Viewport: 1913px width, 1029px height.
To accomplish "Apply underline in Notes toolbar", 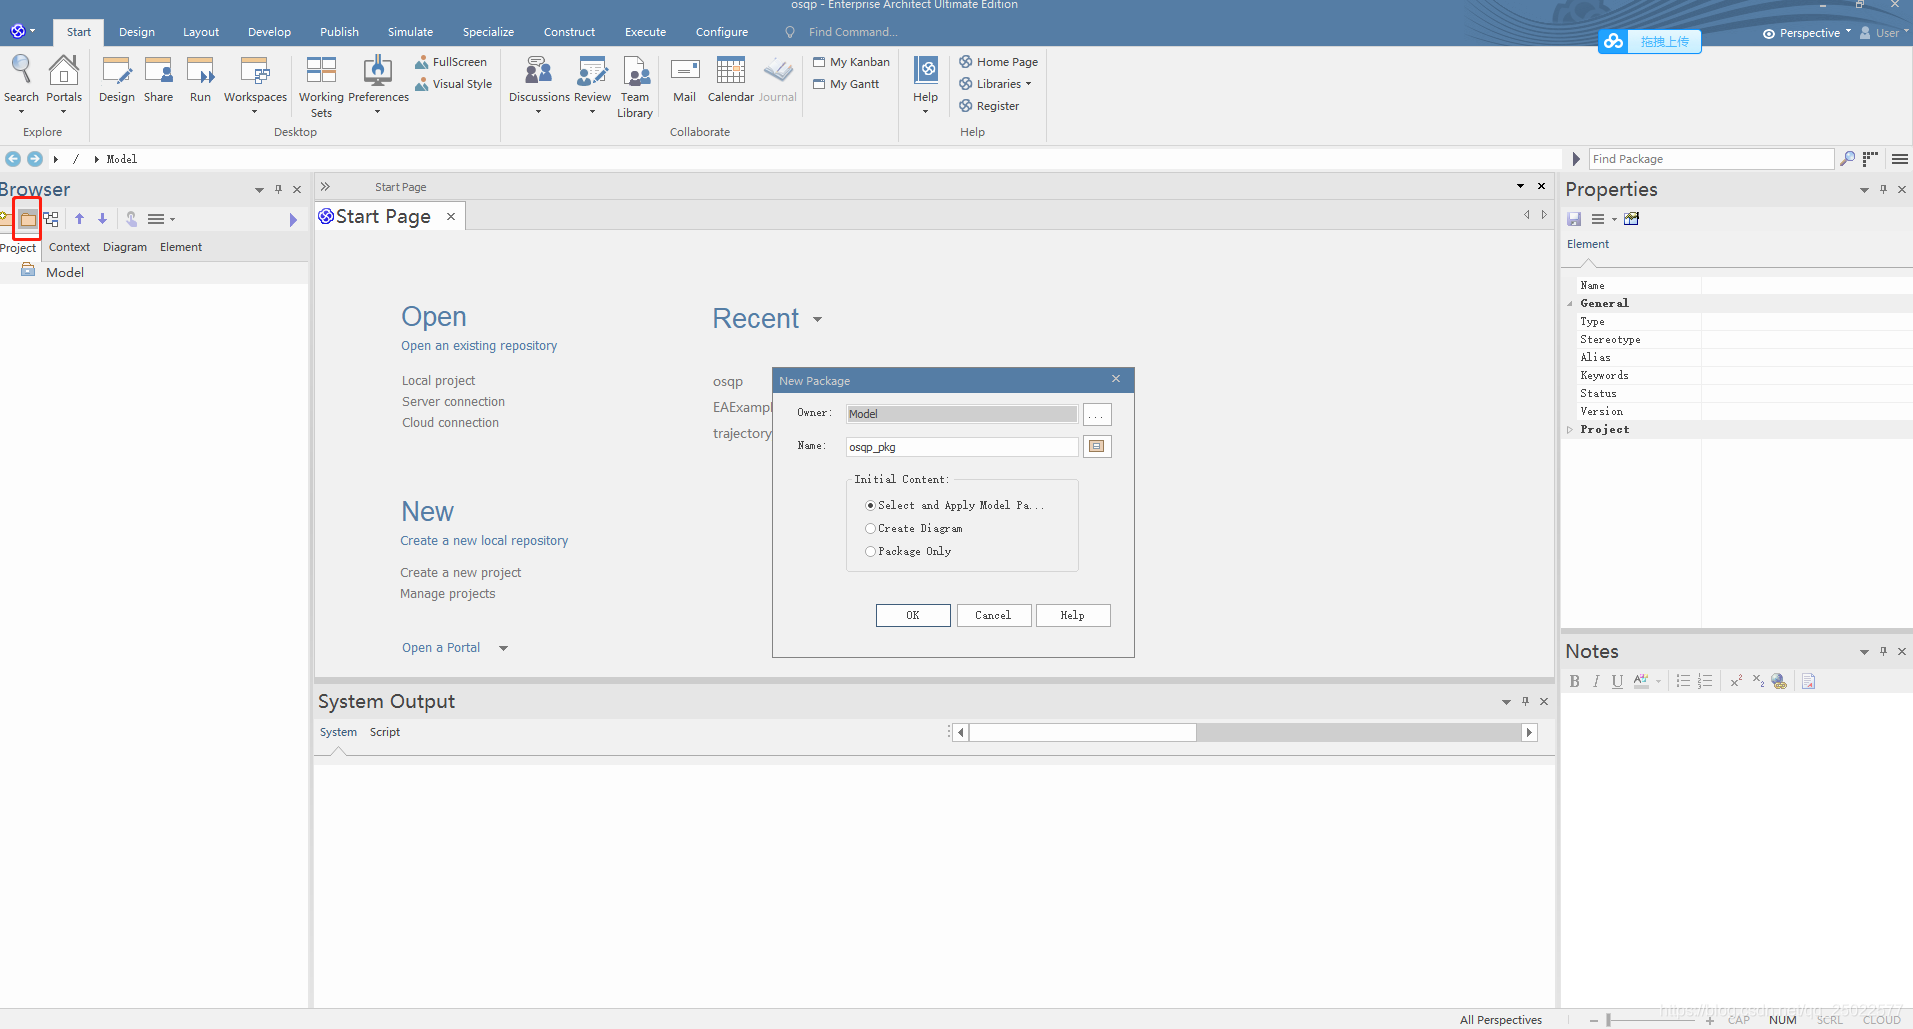I will (x=1617, y=681).
